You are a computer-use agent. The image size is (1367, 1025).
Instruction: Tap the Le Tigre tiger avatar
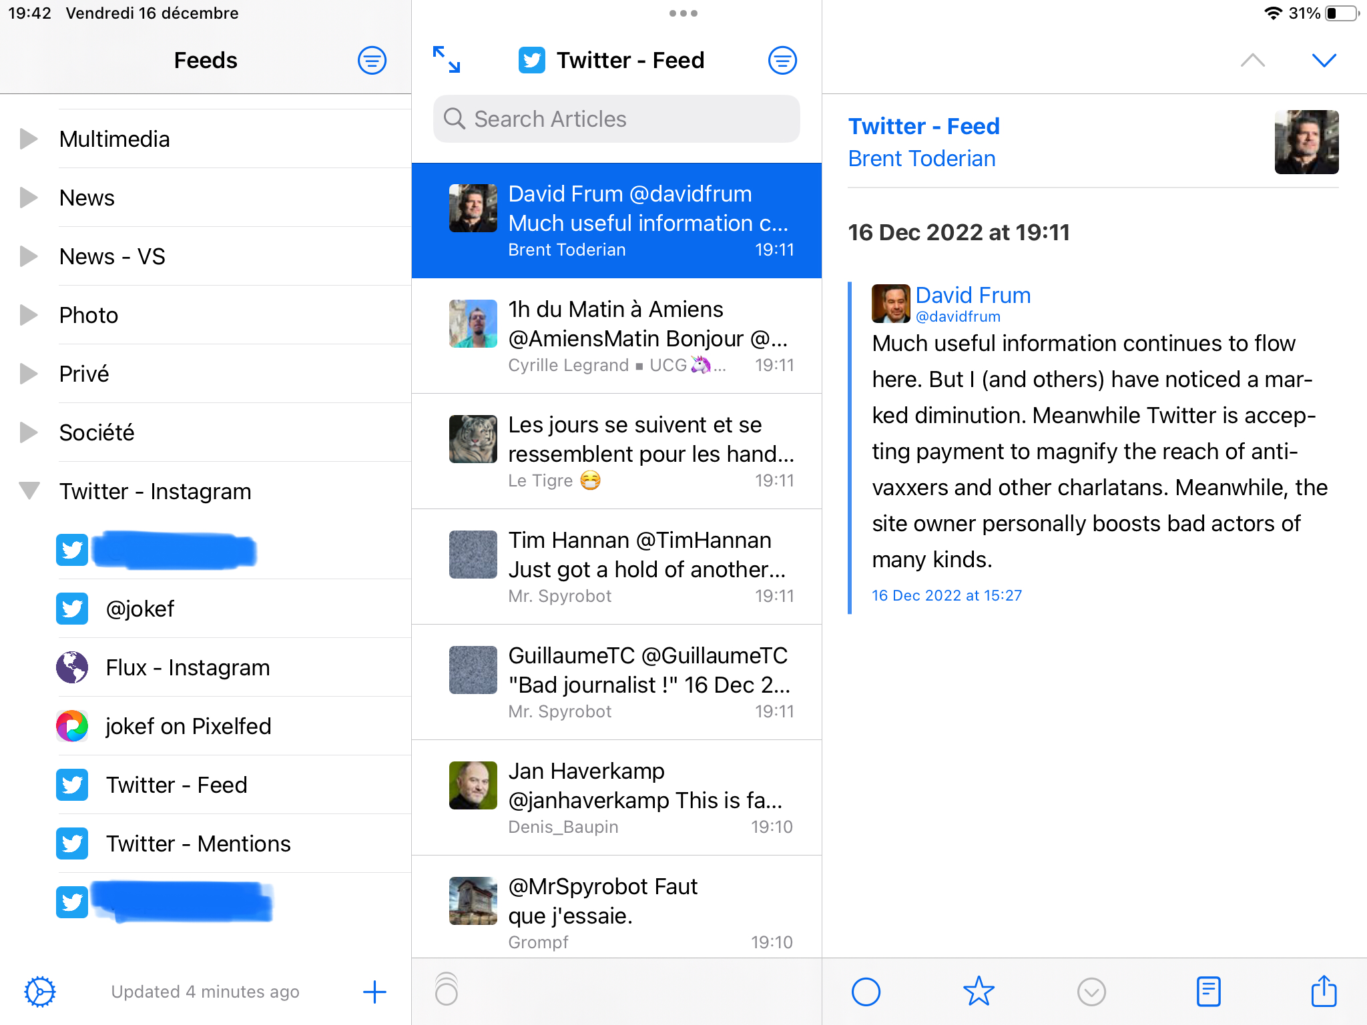pos(473,439)
